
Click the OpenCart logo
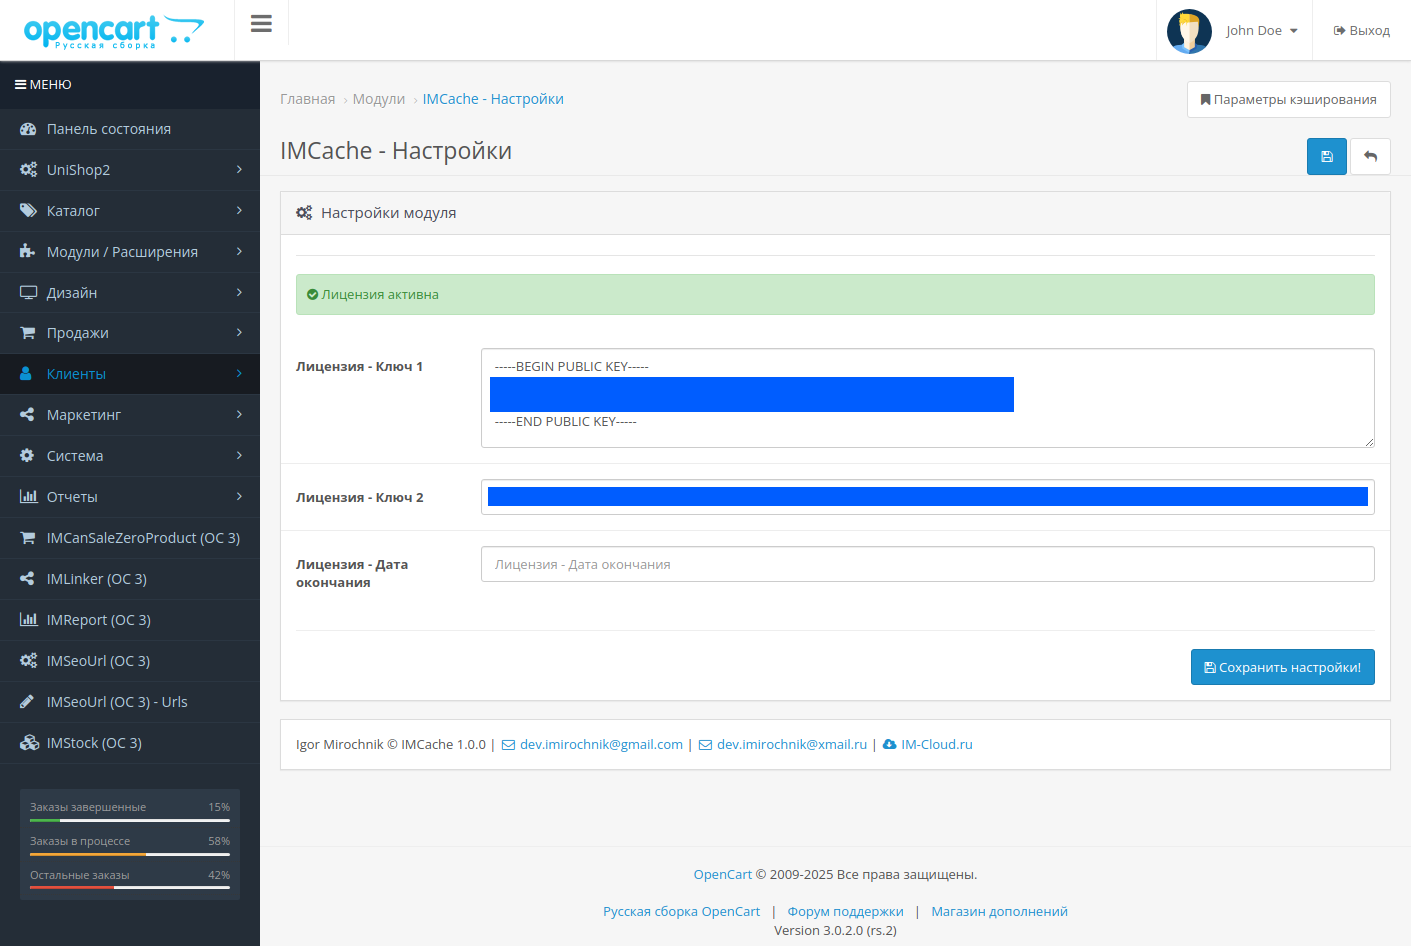pyautogui.click(x=113, y=31)
